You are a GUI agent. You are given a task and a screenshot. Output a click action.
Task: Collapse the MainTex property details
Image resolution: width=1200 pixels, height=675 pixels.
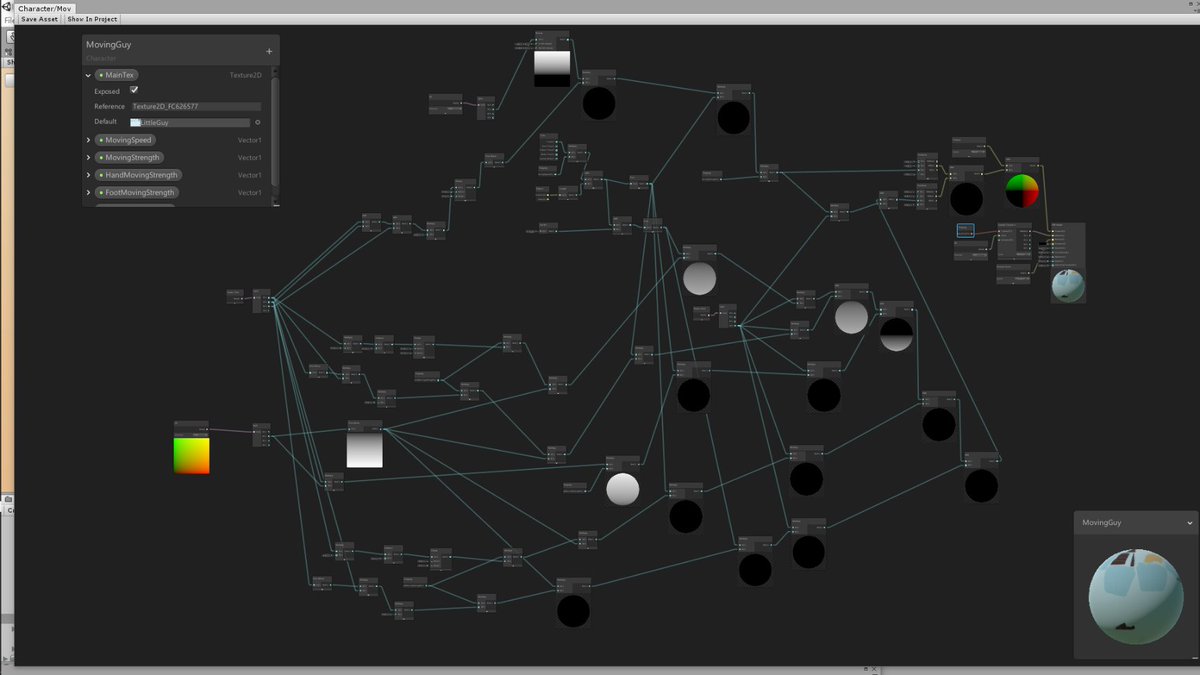pyautogui.click(x=88, y=75)
